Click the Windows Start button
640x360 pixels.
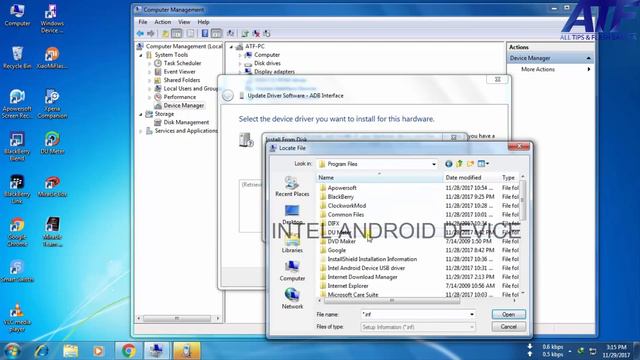[x=12, y=351]
